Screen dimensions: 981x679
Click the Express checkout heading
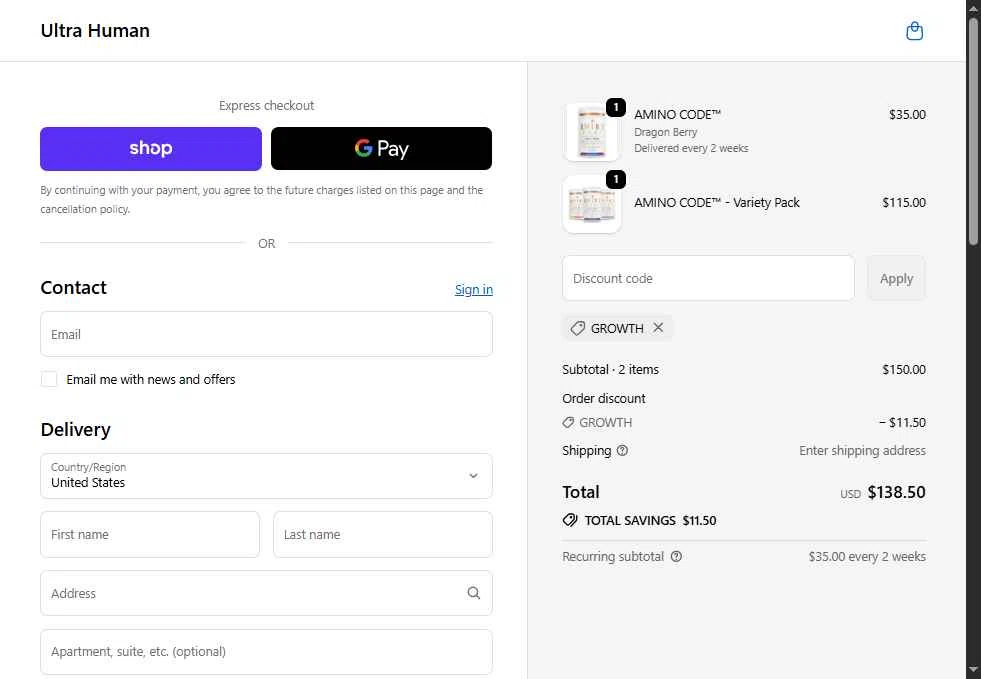267,105
